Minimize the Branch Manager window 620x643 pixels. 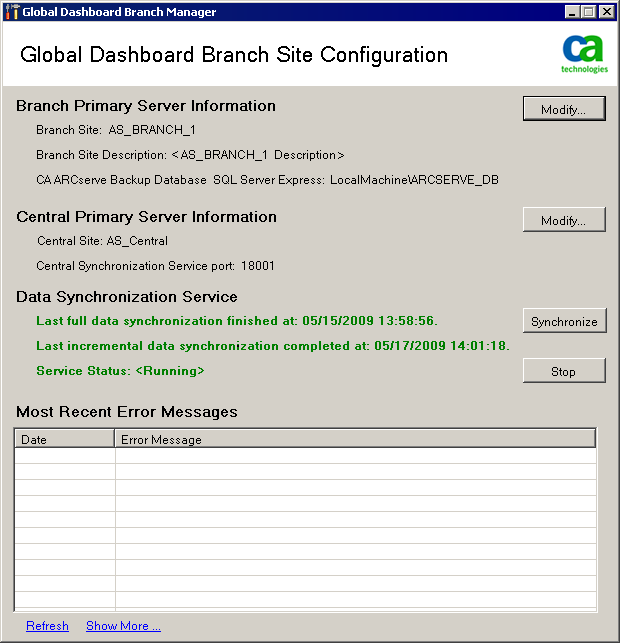tap(572, 12)
